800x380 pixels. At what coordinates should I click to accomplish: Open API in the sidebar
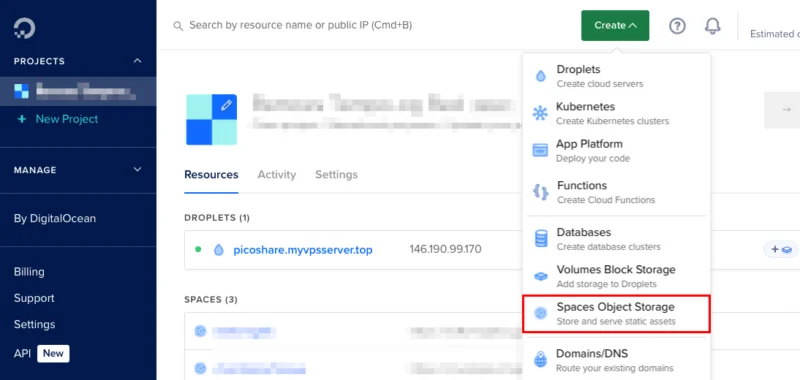pyautogui.click(x=22, y=353)
